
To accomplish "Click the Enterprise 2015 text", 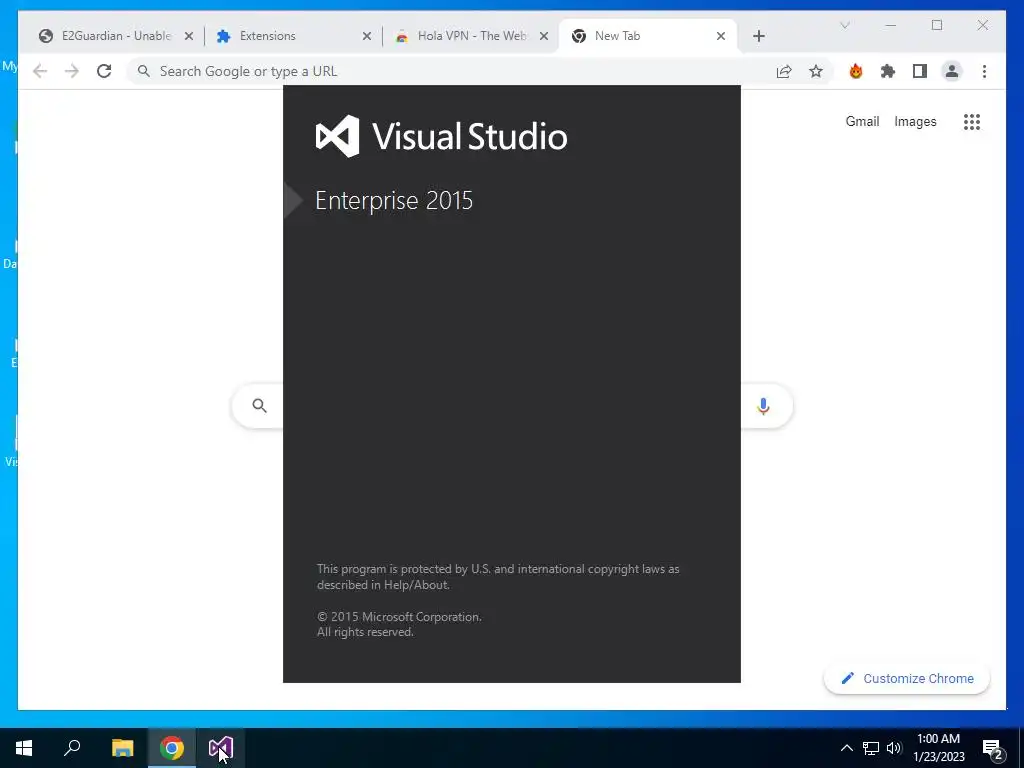I will [394, 200].
